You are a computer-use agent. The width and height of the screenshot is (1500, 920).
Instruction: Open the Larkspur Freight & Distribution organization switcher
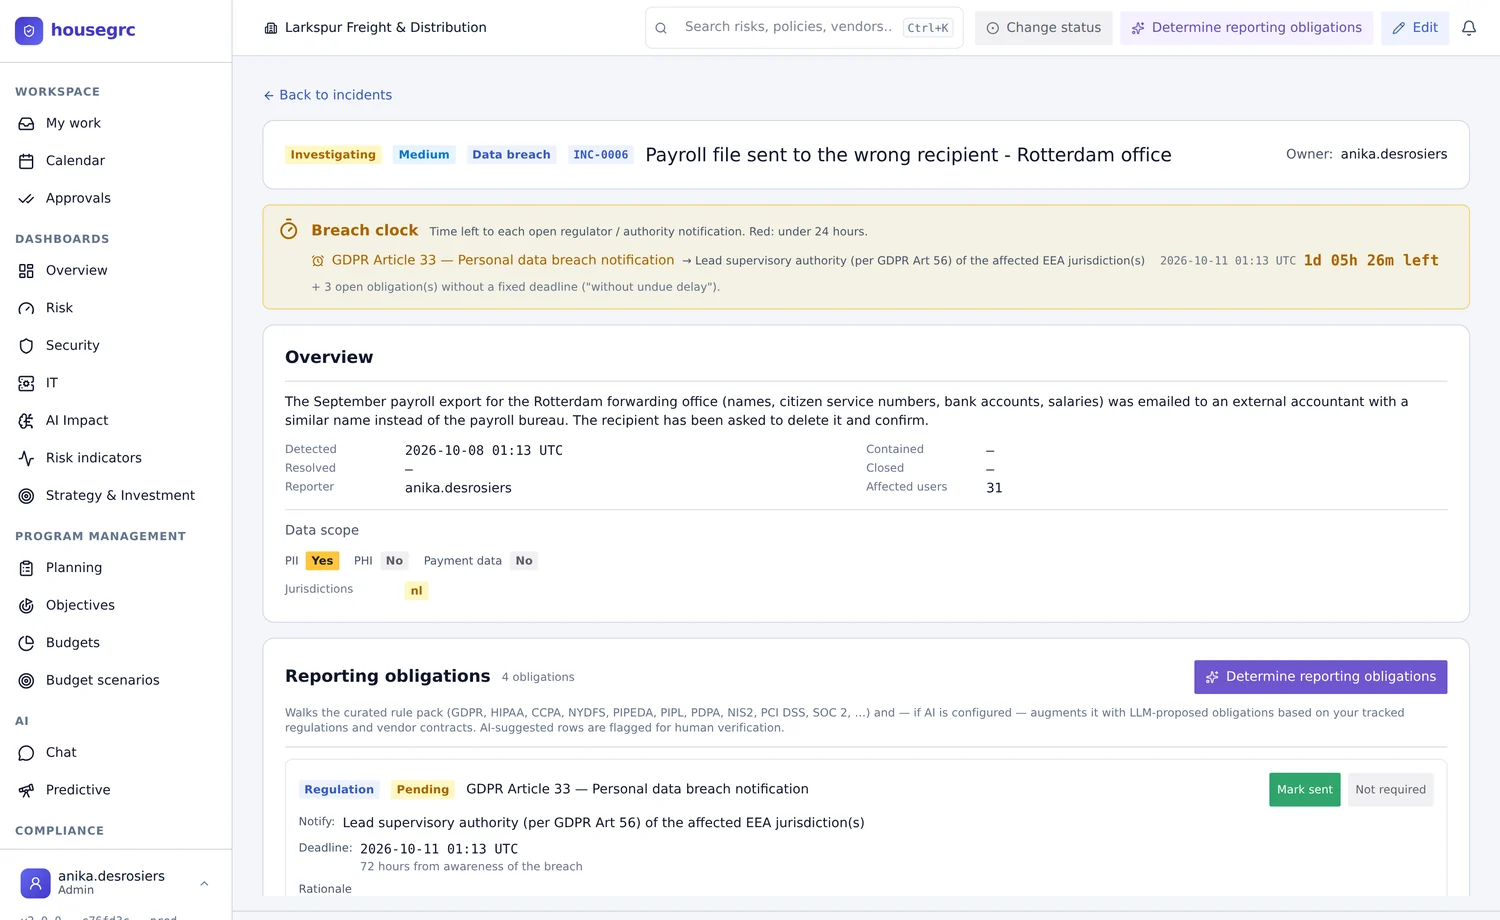[375, 28]
